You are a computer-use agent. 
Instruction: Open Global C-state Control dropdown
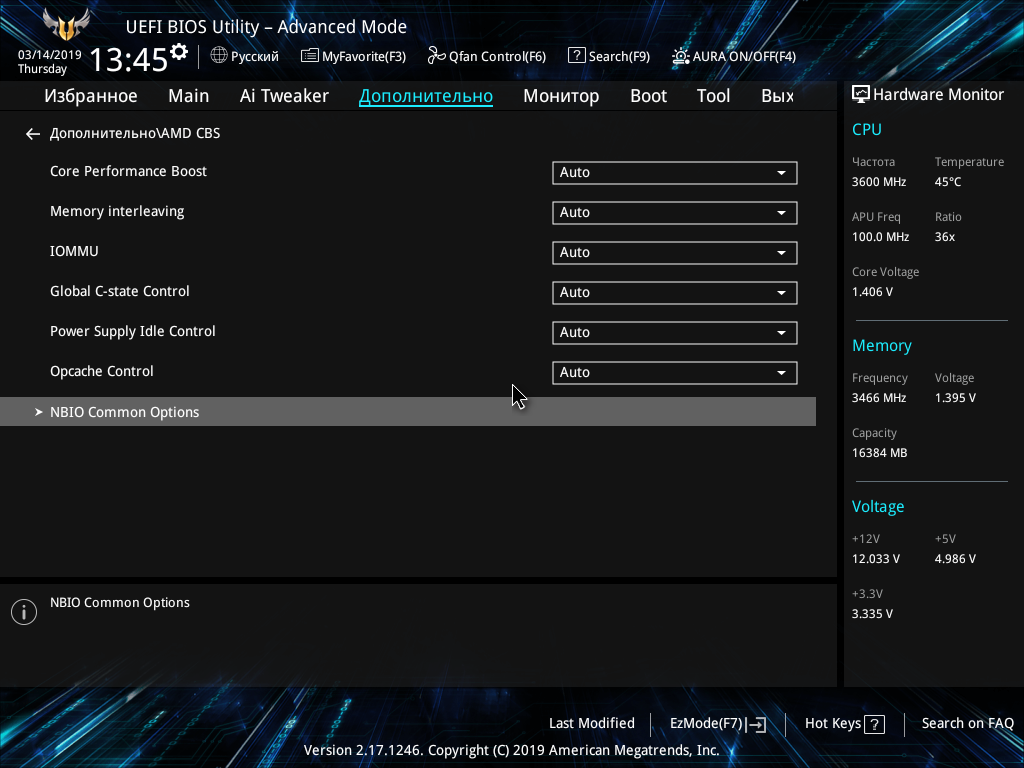[675, 292]
